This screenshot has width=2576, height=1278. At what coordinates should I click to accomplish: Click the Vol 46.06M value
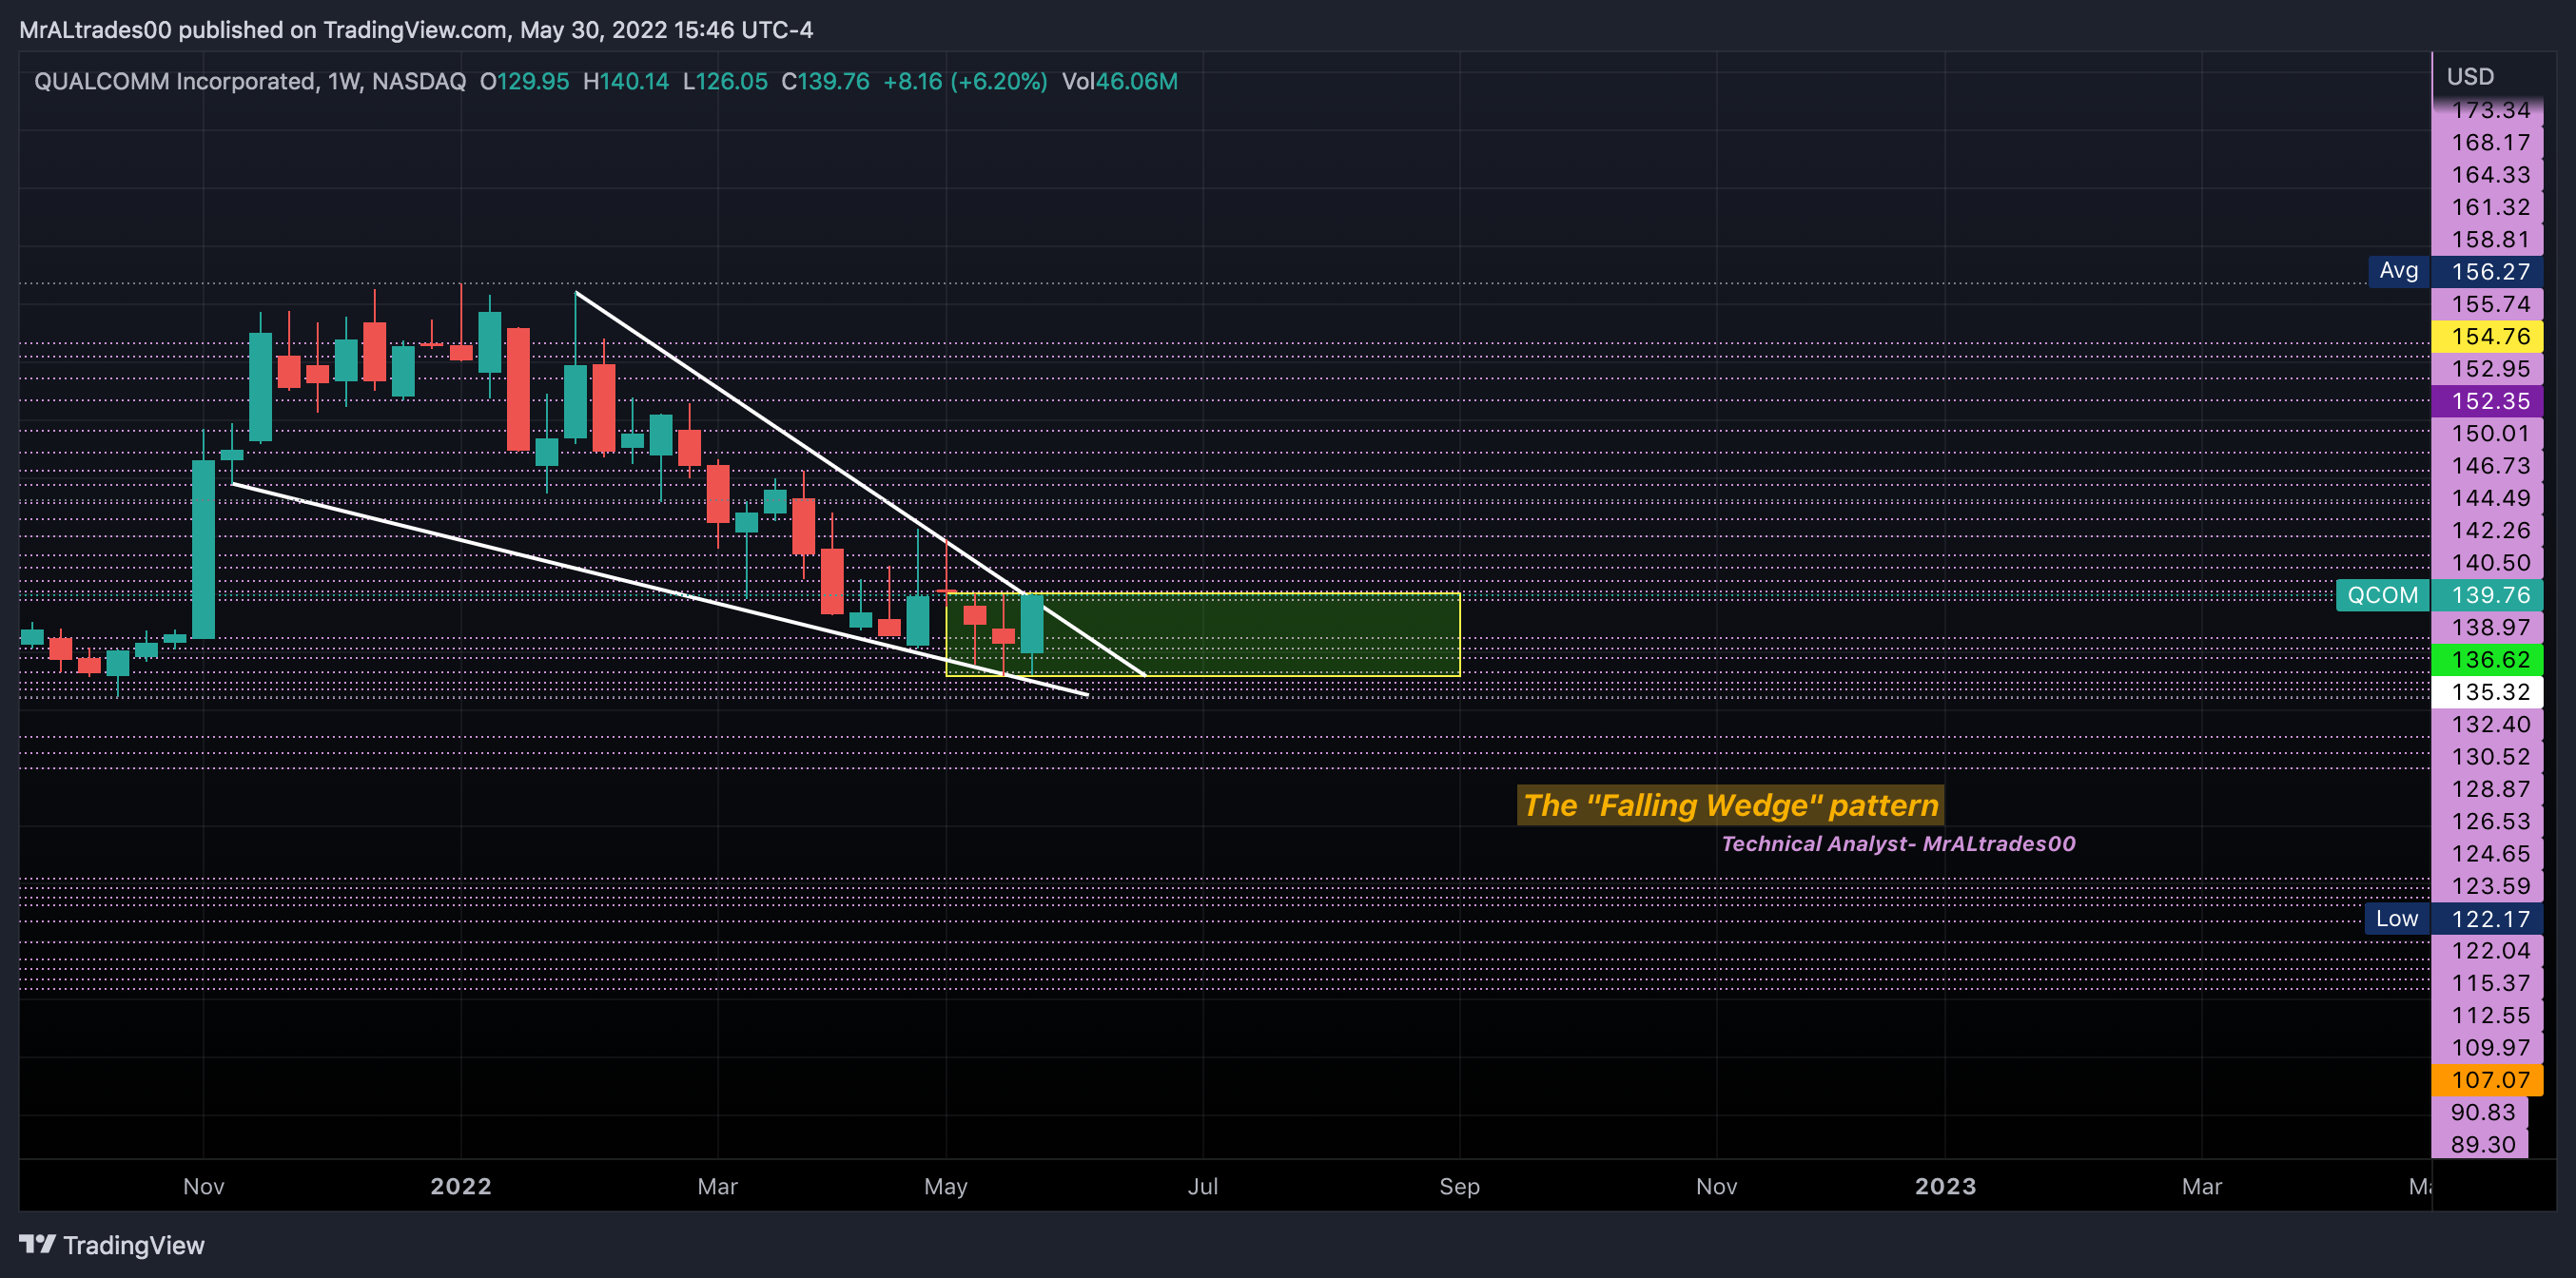(x=1119, y=81)
